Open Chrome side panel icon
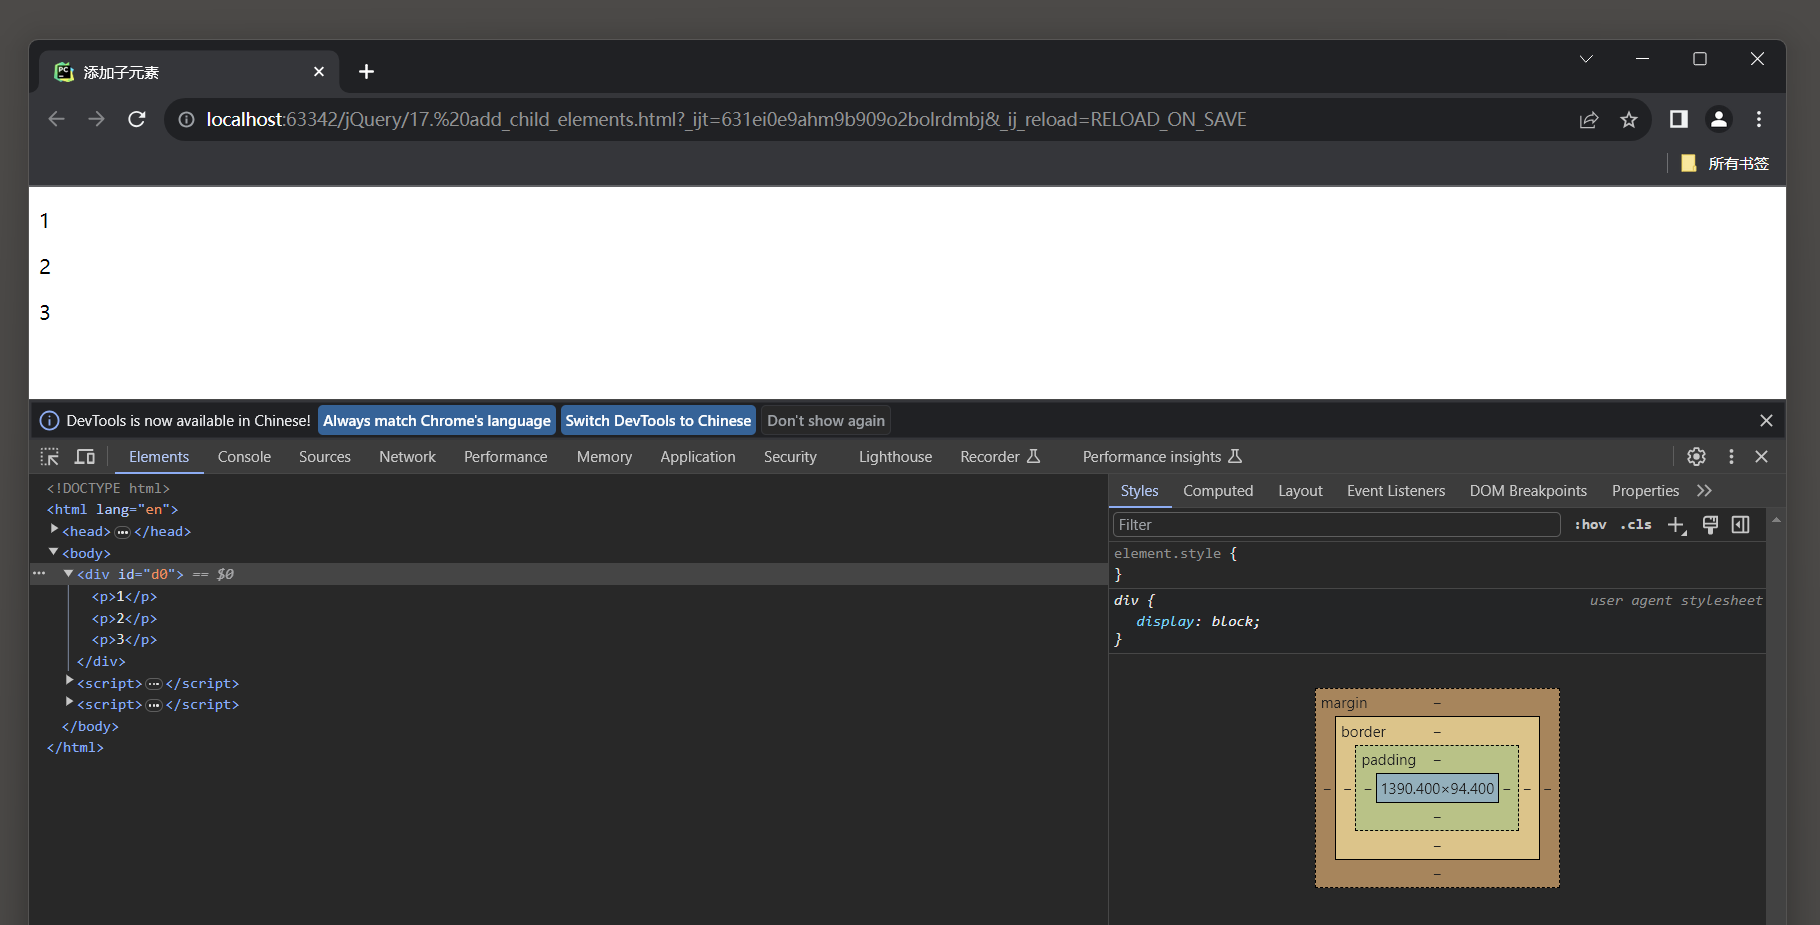This screenshot has width=1820, height=925. click(x=1679, y=119)
